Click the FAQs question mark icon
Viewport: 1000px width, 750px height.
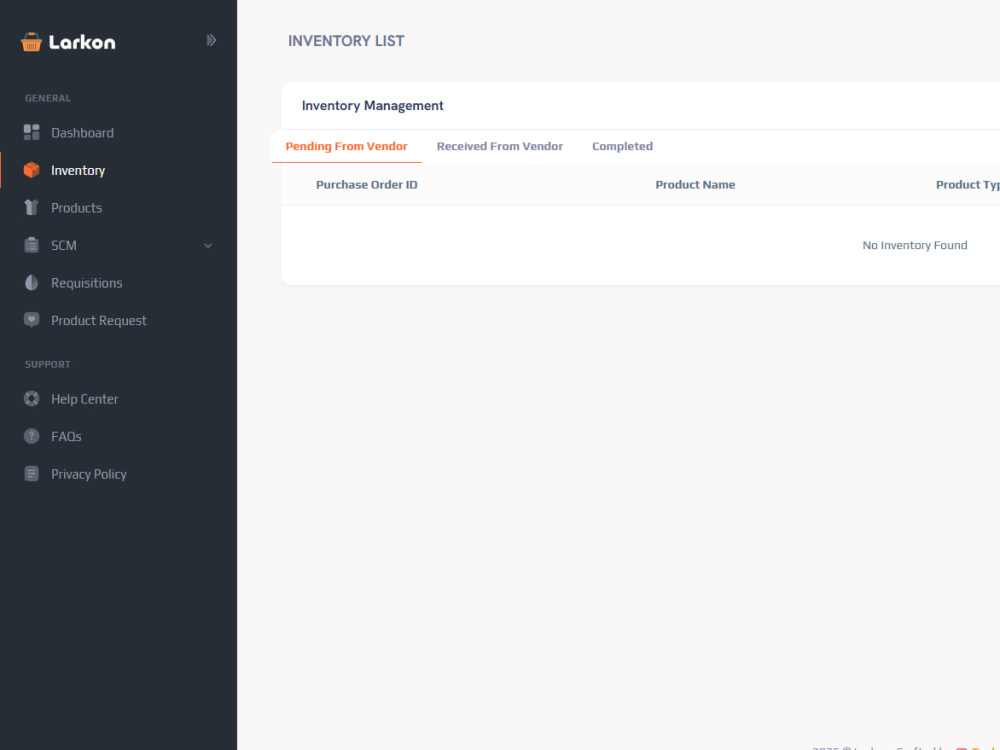(x=31, y=436)
